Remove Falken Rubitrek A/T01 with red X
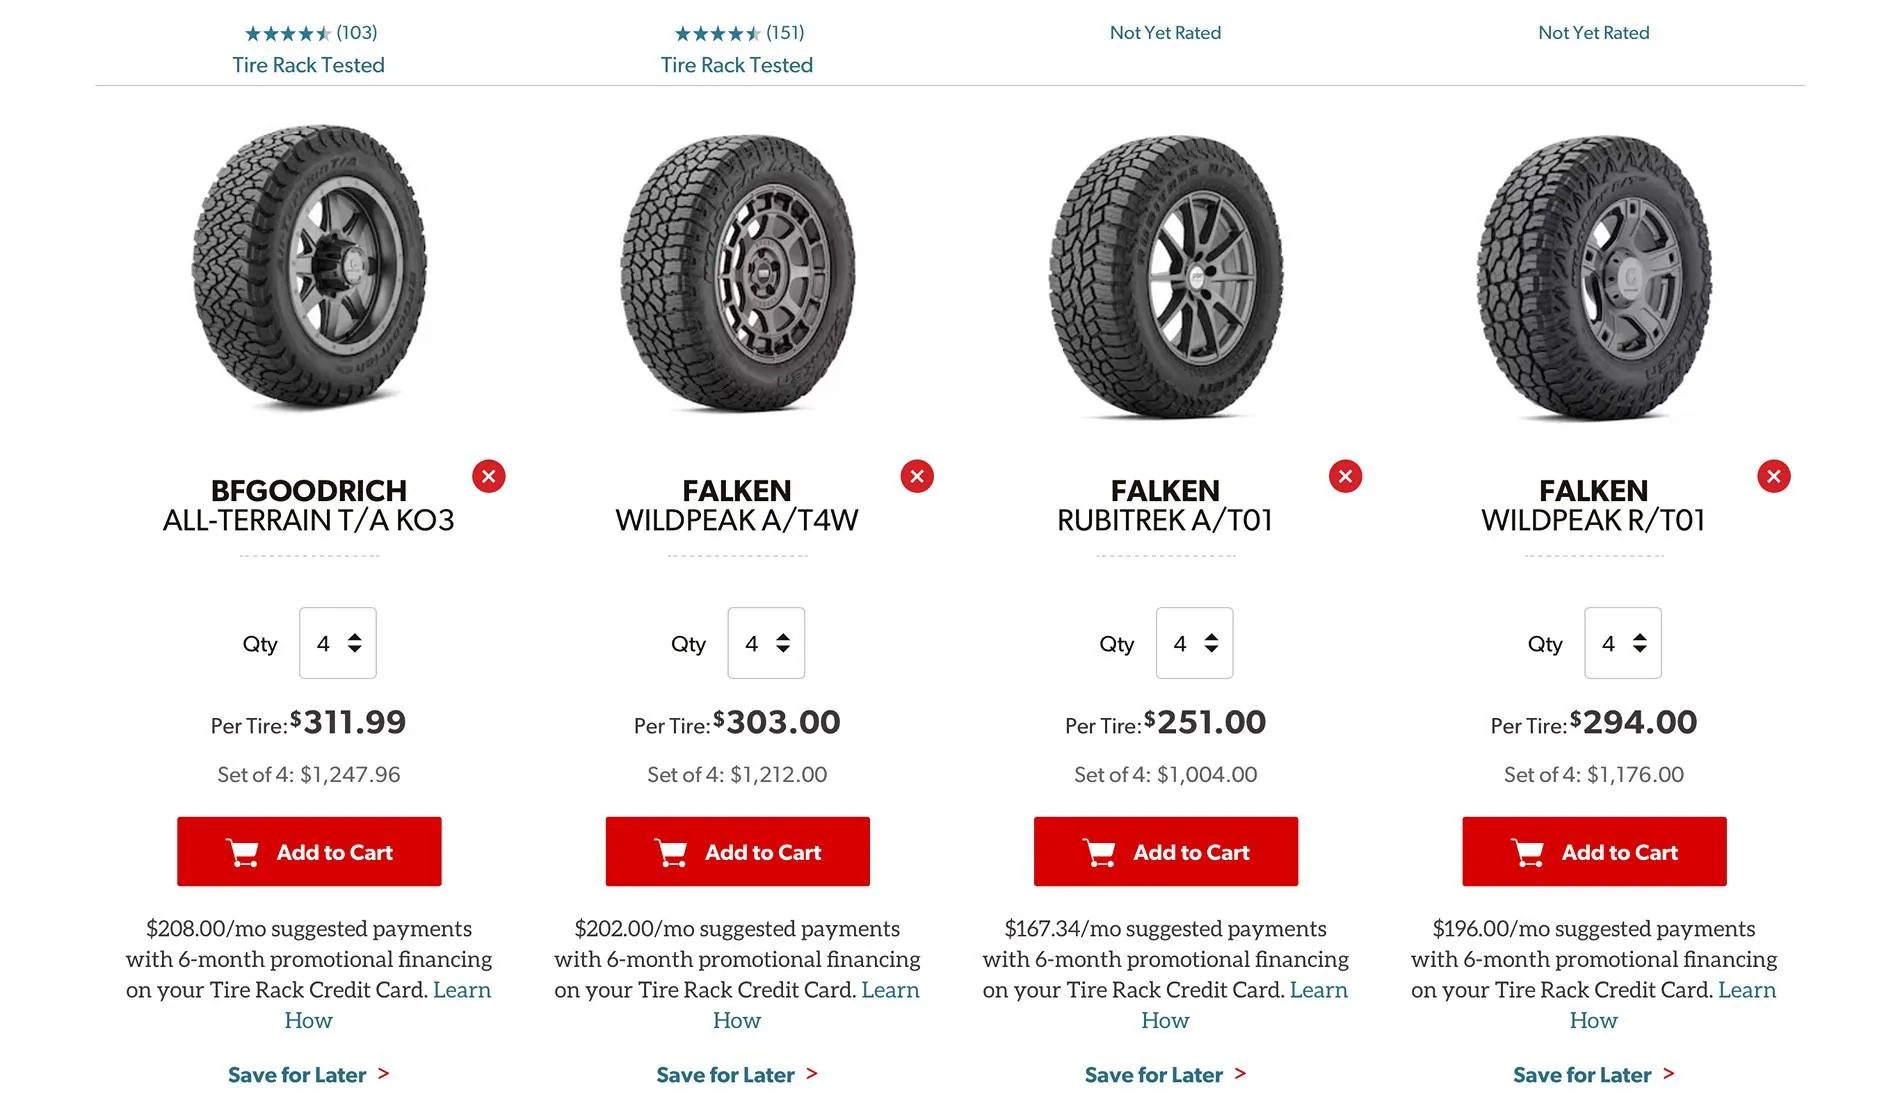The height and width of the screenshot is (1115, 1900). click(x=1345, y=476)
